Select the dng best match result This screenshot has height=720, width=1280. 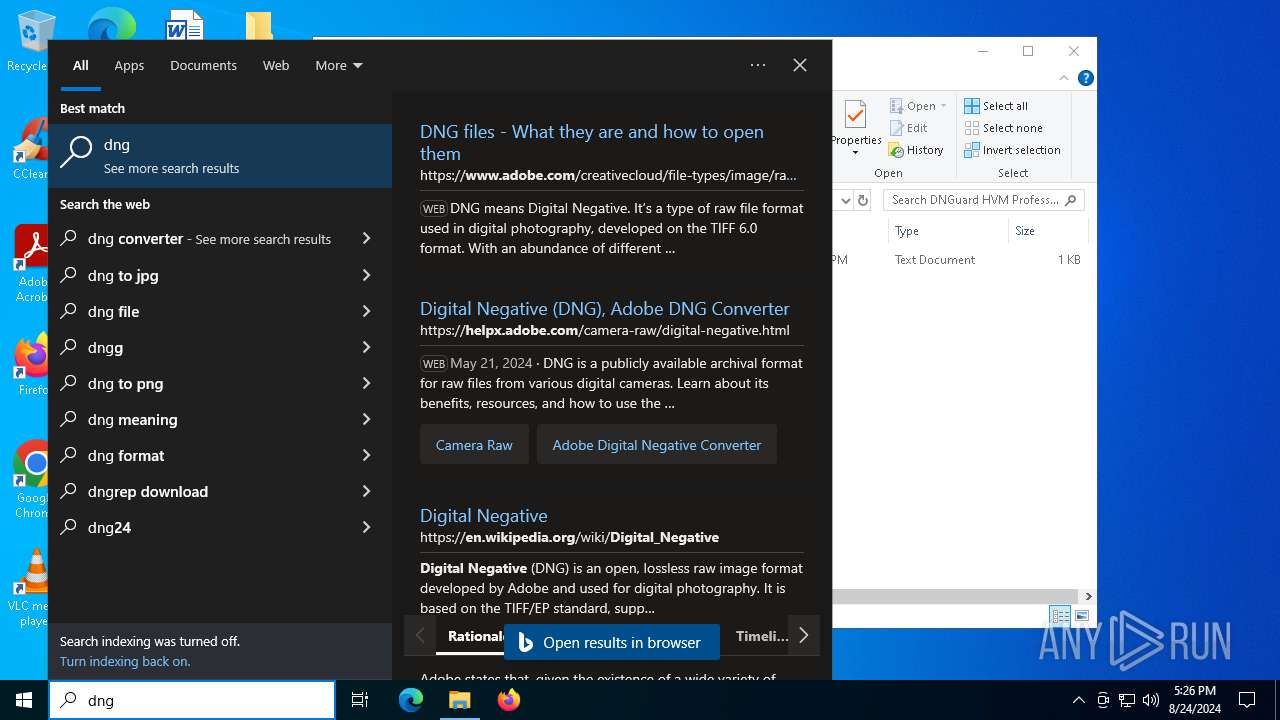[220, 156]
